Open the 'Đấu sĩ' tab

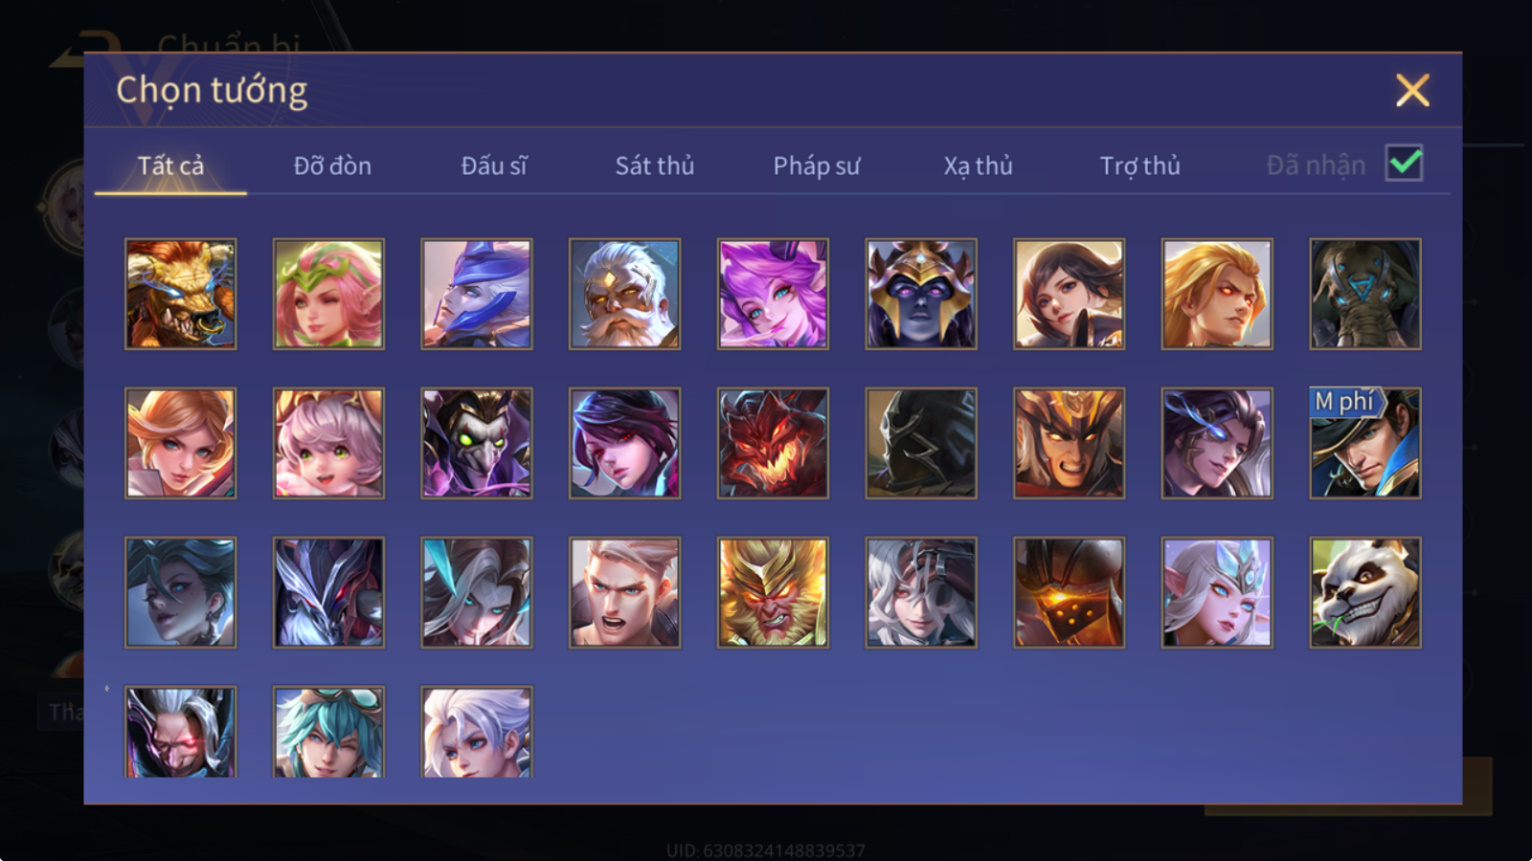(x=494, y=166)
